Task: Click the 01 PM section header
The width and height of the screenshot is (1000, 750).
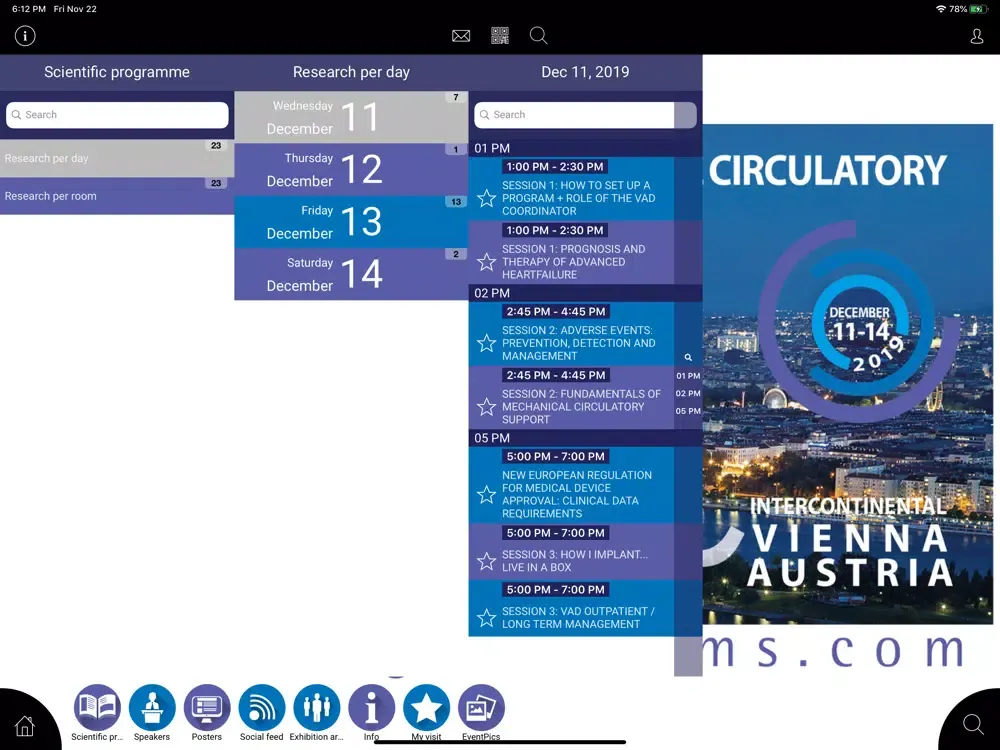Action: click(x=585, y=149)
